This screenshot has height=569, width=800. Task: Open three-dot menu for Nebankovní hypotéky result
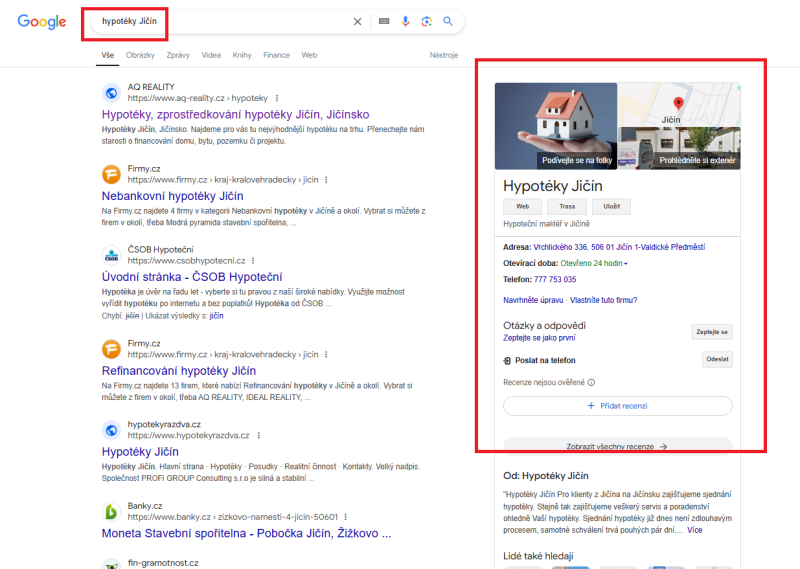(326, 180)
